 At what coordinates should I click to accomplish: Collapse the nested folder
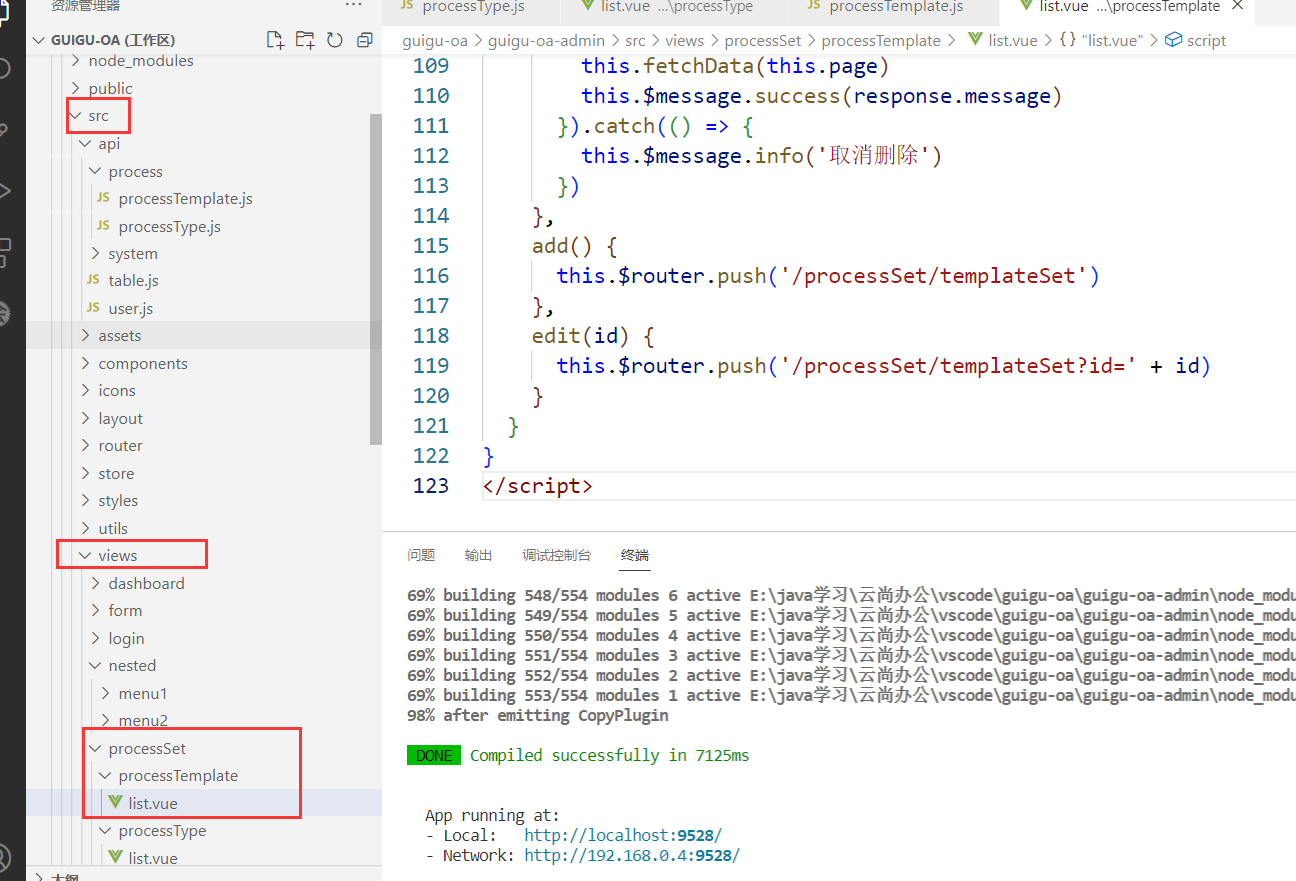tap(96, 665)
